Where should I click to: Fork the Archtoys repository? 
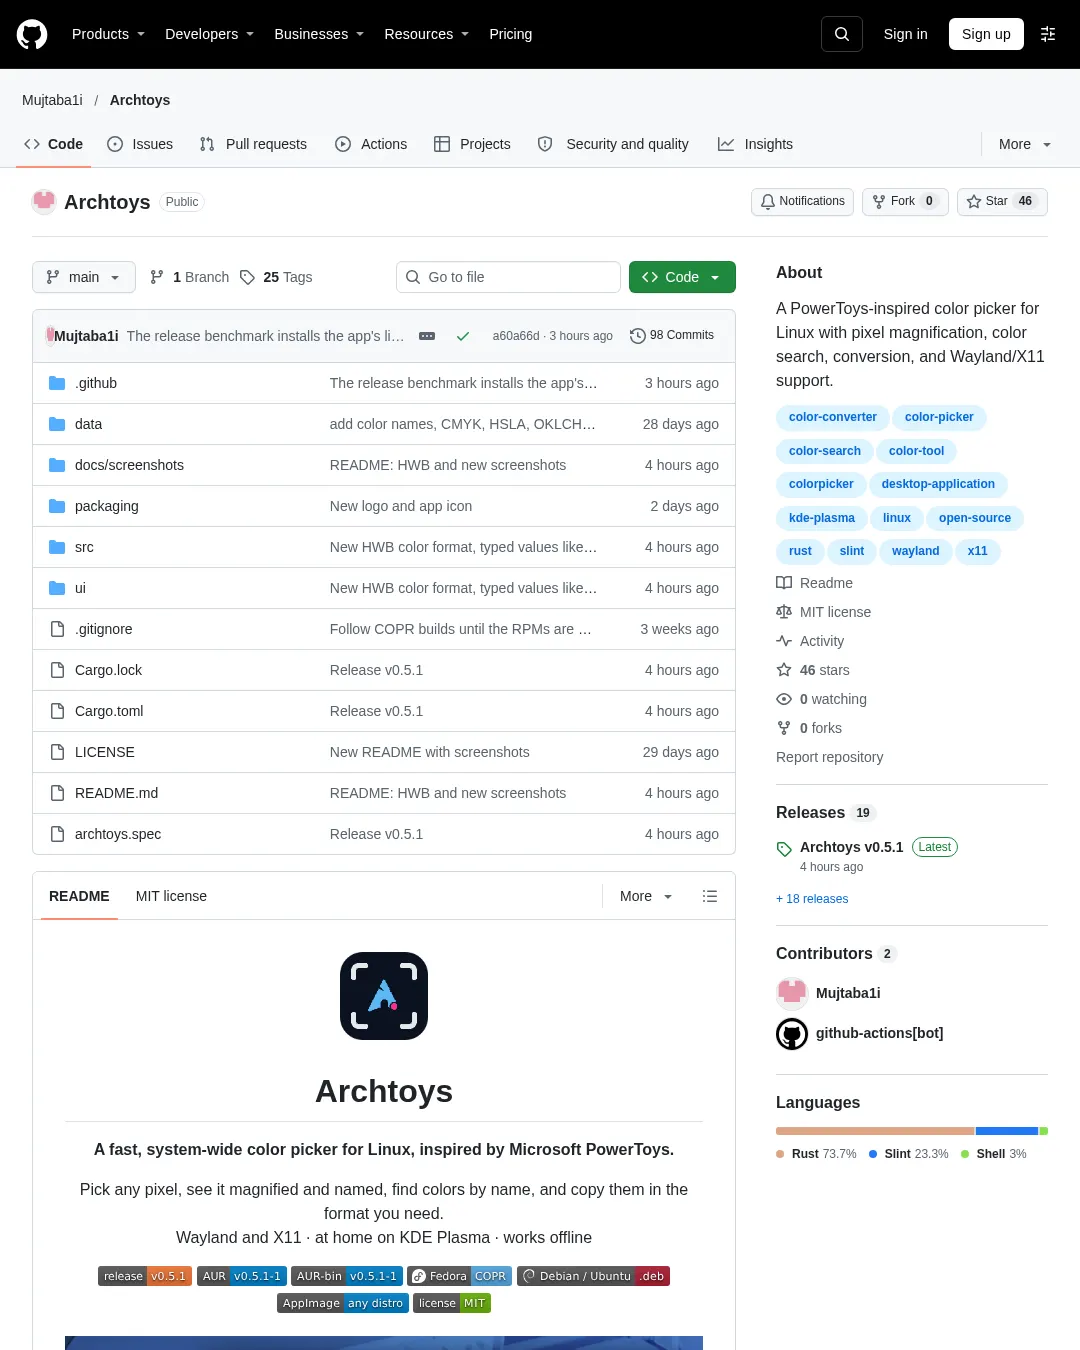[x=905, y=202]
